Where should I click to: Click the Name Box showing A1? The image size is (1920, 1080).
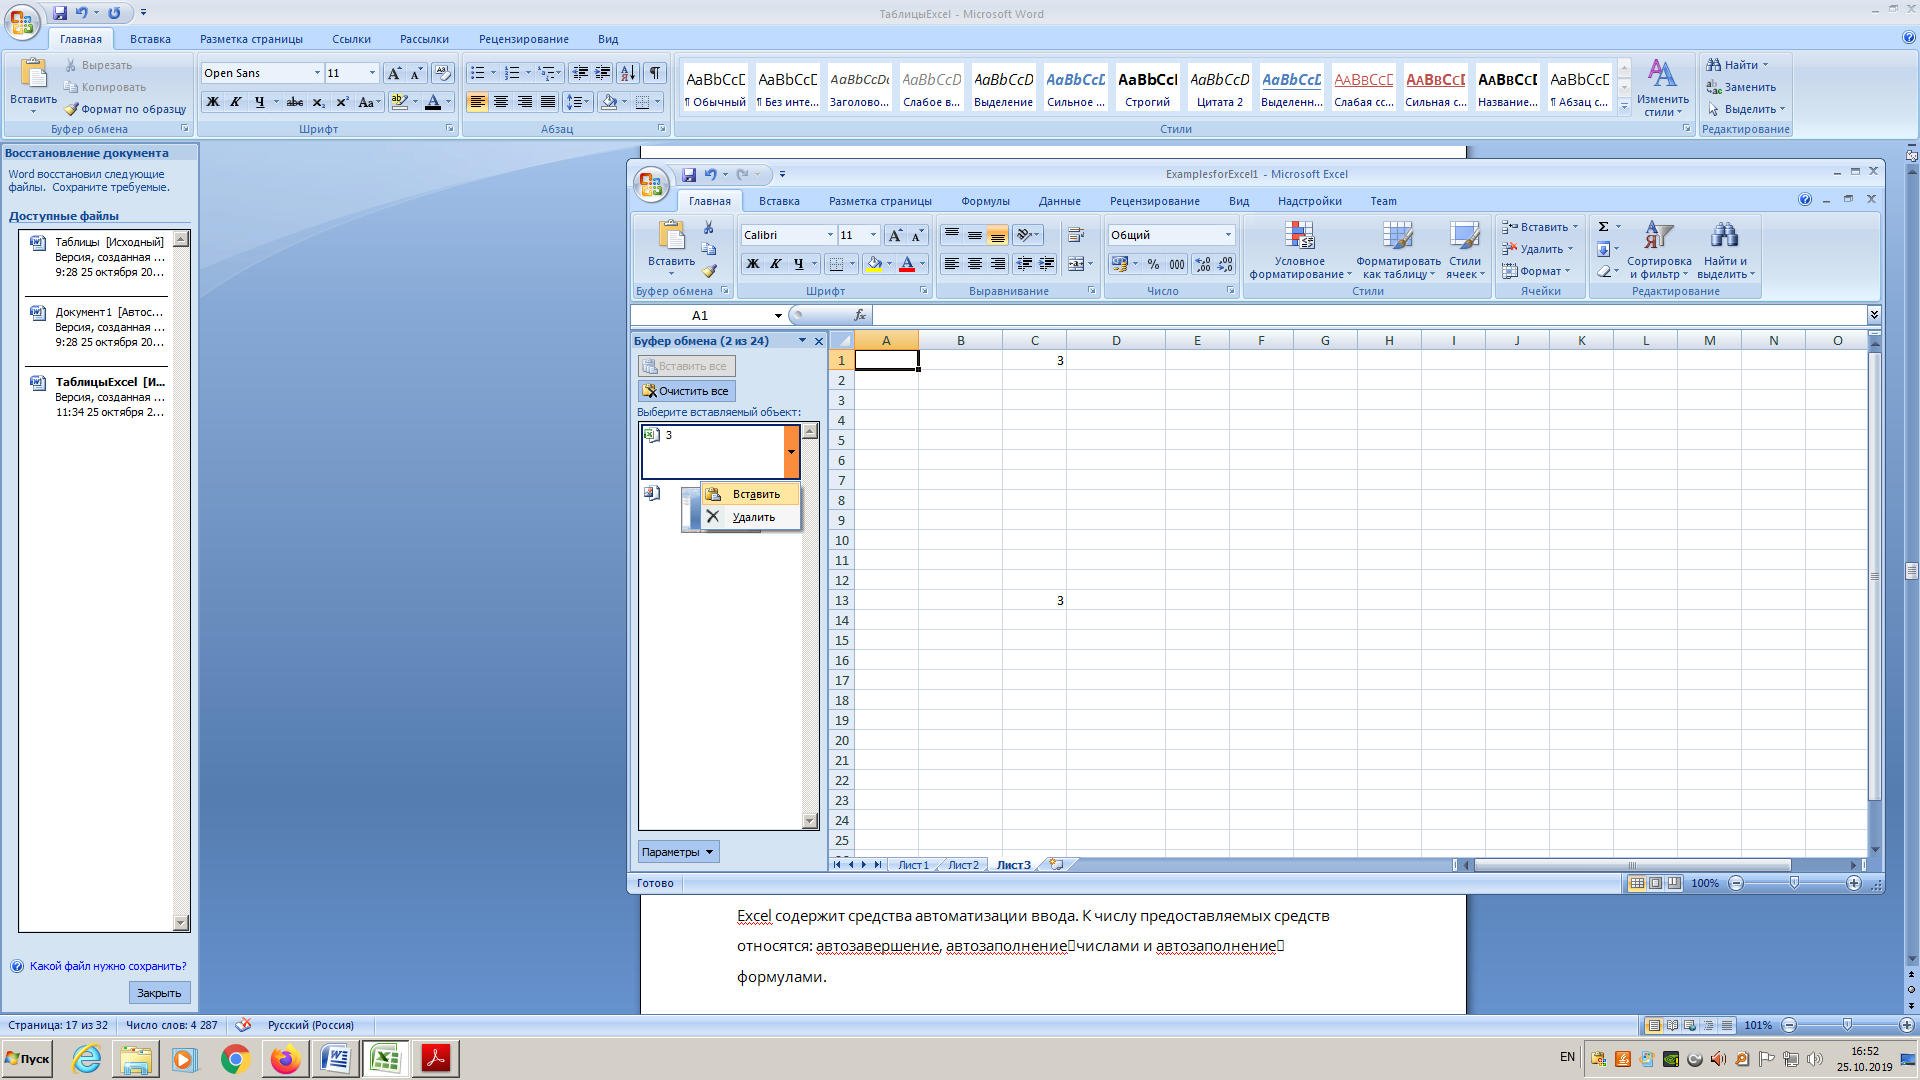tap(700, 316)
